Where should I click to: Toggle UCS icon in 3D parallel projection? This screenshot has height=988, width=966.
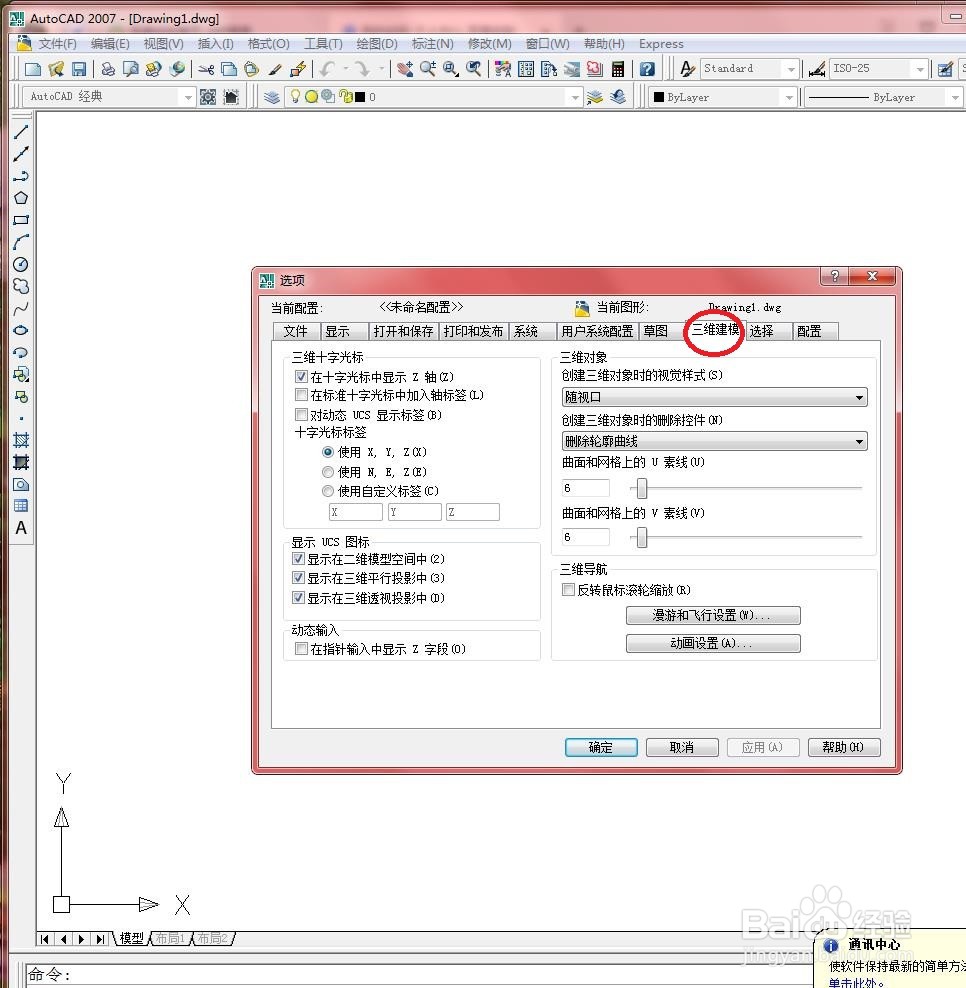[299, 578]
